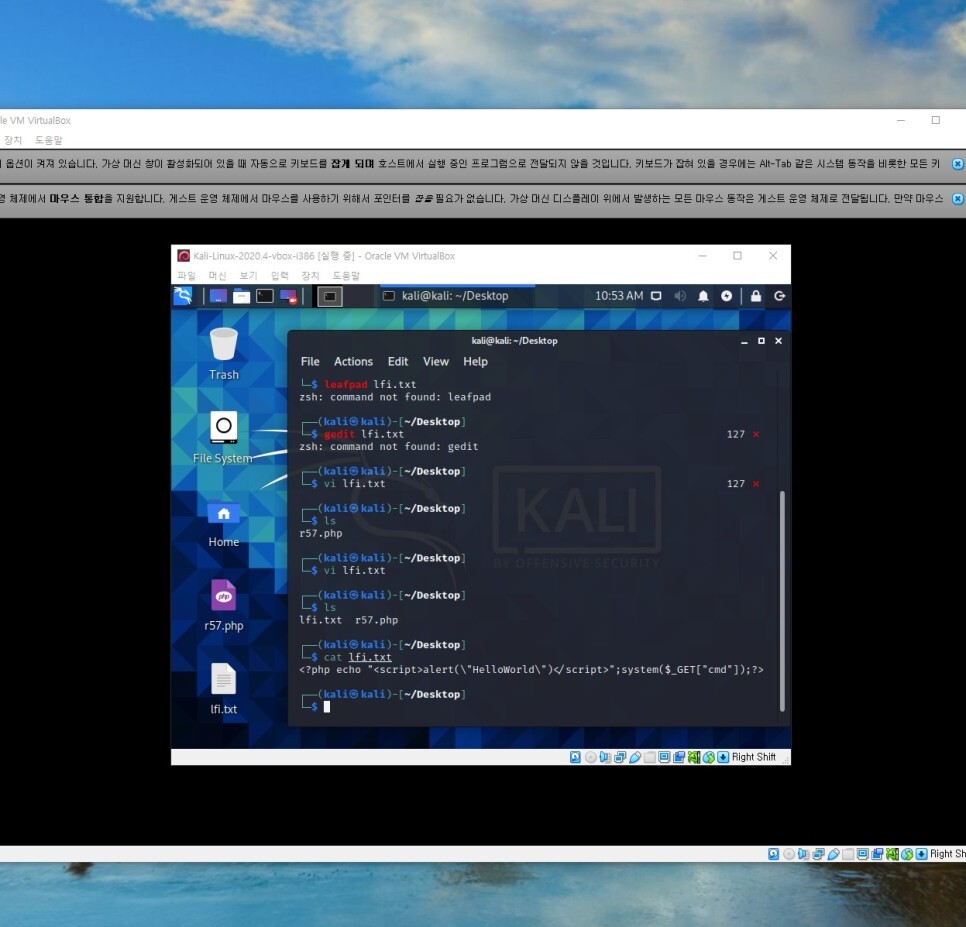Click underlined lfi.txt in cat command
This screenshot has height=927, width=966.
370,657
